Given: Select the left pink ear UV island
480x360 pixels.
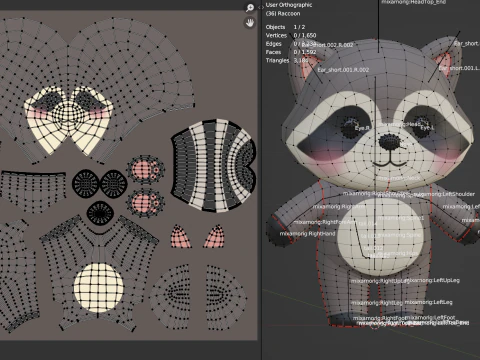Looking at the screenshot, I should coord(181,236).
